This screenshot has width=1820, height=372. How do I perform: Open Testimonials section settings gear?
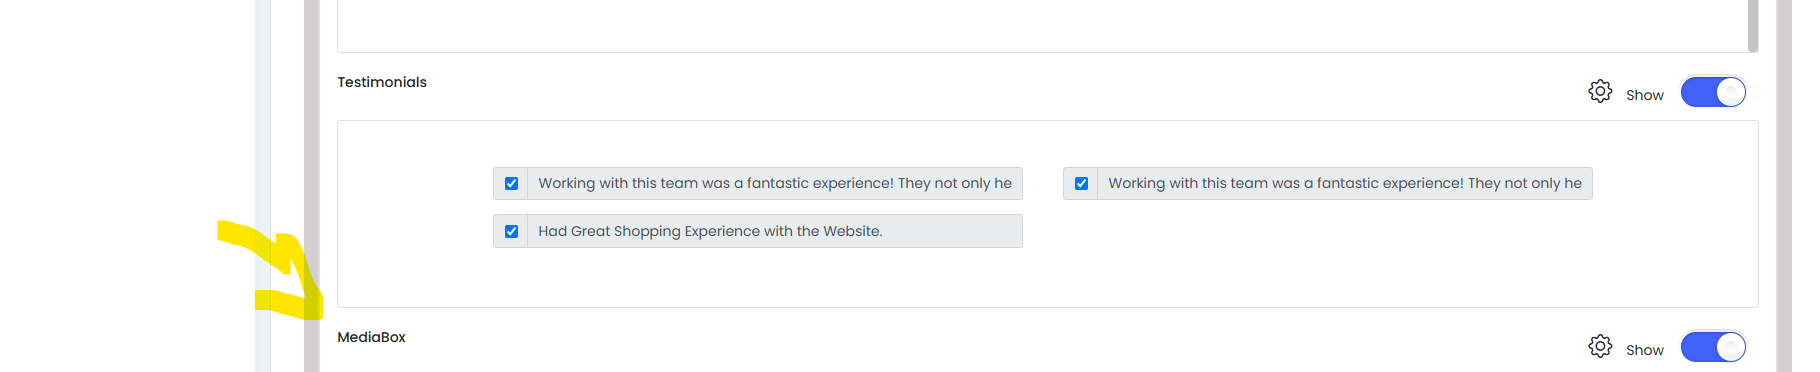(x=1600, y=91)
